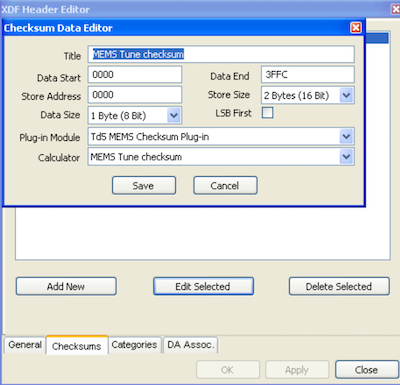Click Delete Selected button

339,286
